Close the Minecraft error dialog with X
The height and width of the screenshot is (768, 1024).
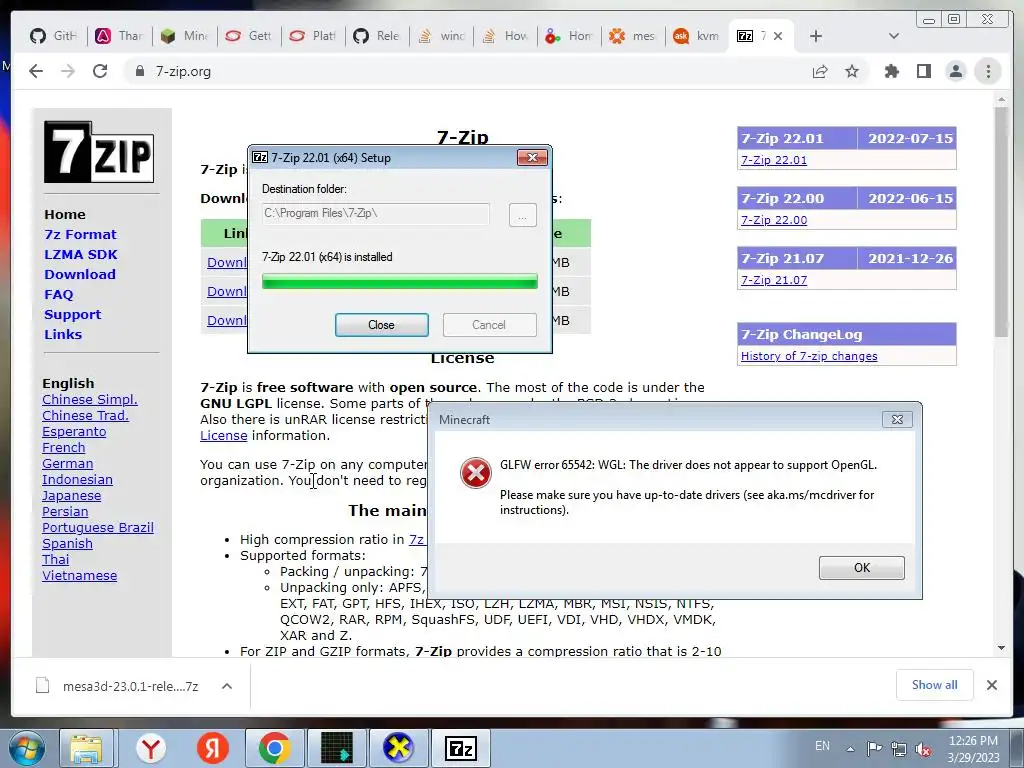click(x=897, y=419)
